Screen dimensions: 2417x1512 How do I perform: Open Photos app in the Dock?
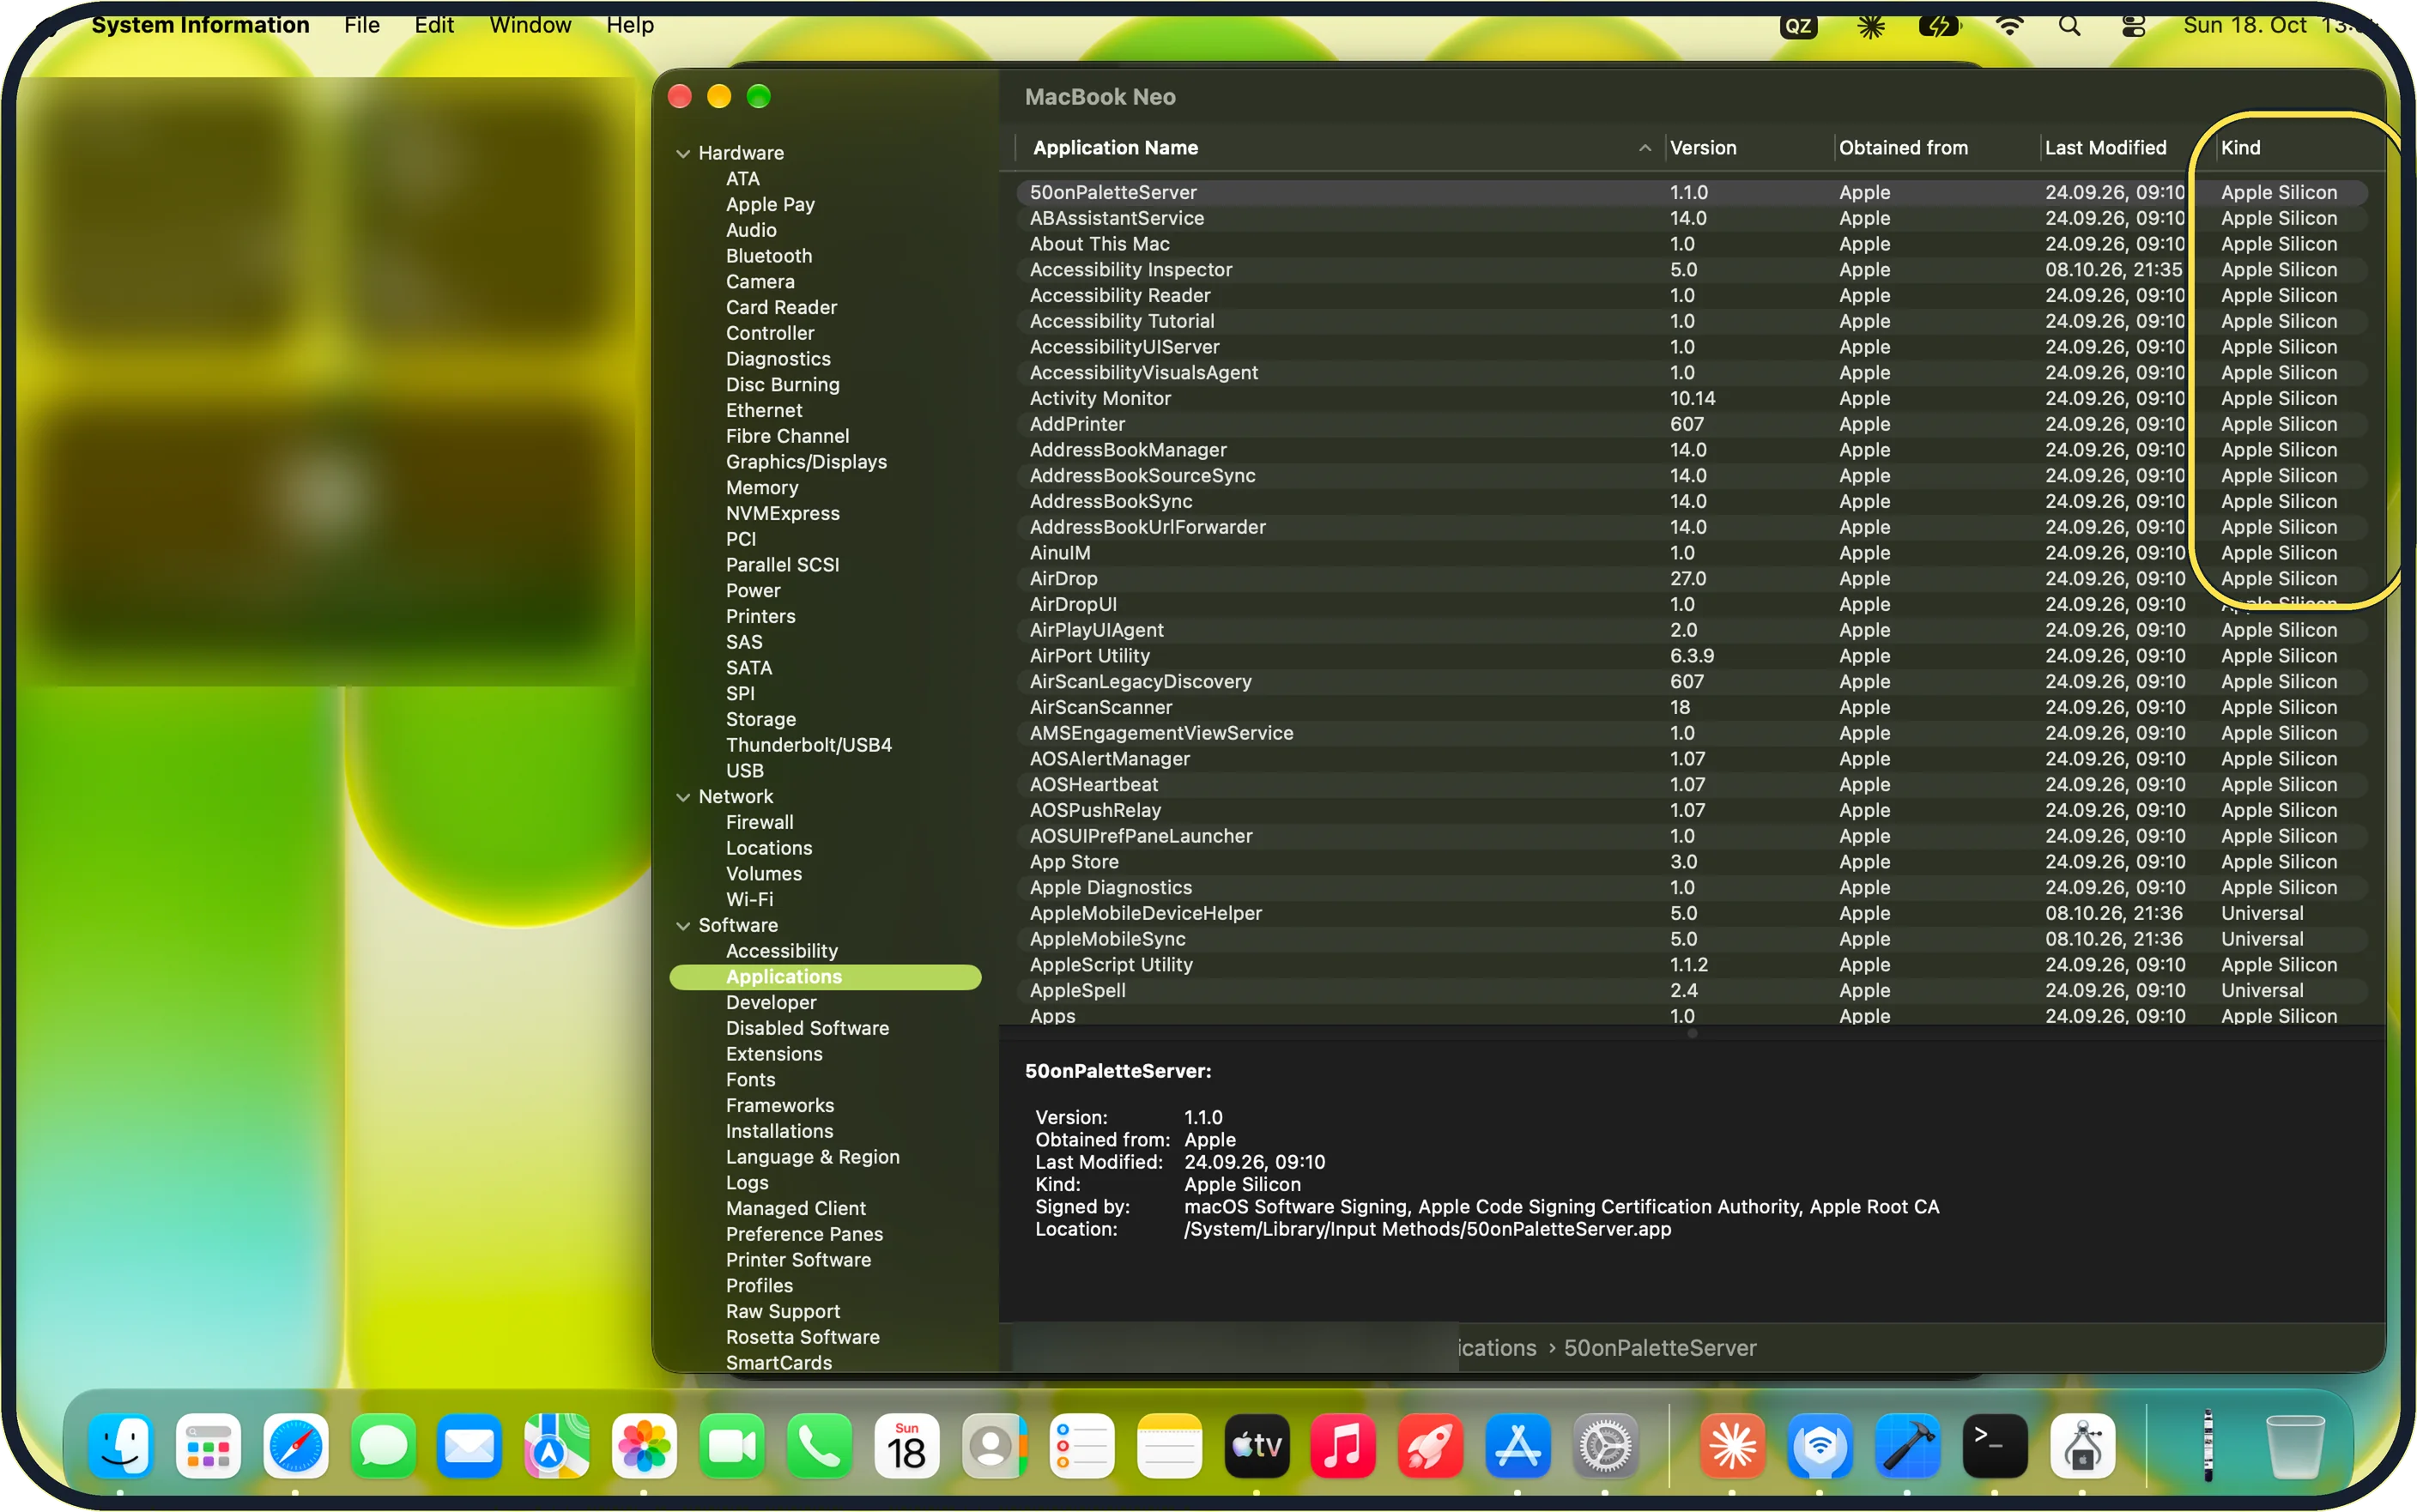[x=644, y=1445]
